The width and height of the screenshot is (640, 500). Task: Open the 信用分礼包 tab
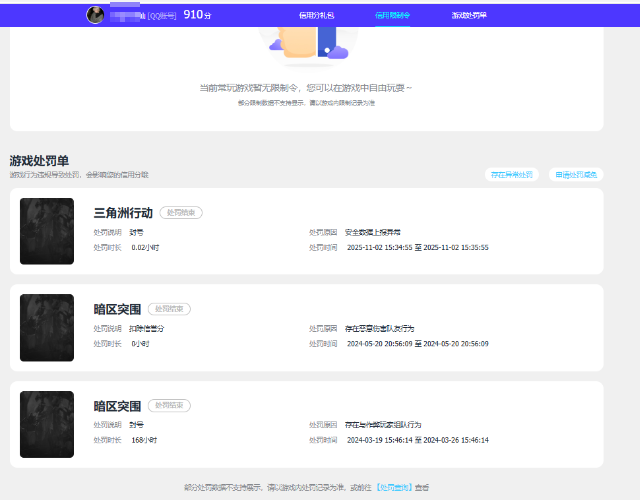316,16
